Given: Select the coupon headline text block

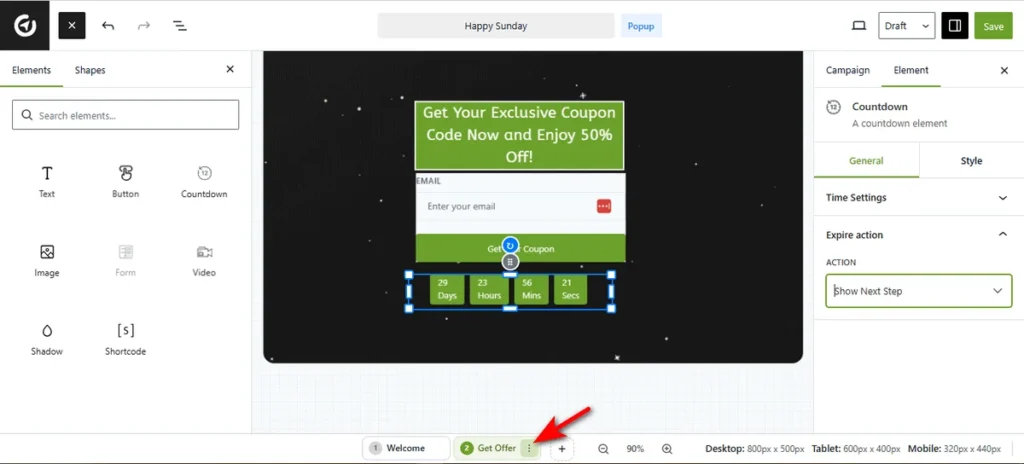Looking at the screenshot, I should pyautogui.click(x=519, y=135).
